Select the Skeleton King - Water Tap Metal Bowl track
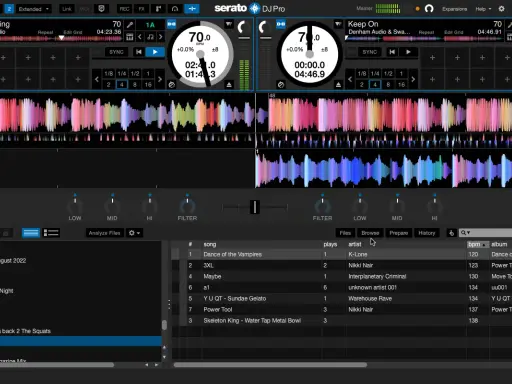The image size is (512, 384). [342, 320]
